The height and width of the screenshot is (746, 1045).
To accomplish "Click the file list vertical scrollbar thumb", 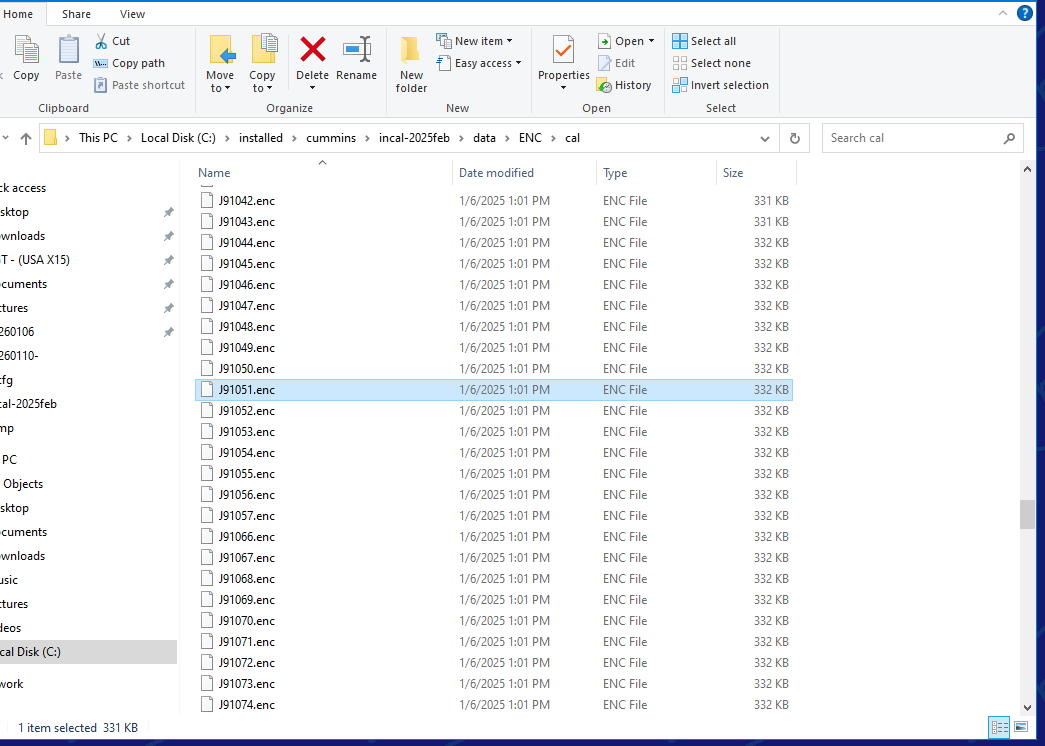I will (1027, 514).
